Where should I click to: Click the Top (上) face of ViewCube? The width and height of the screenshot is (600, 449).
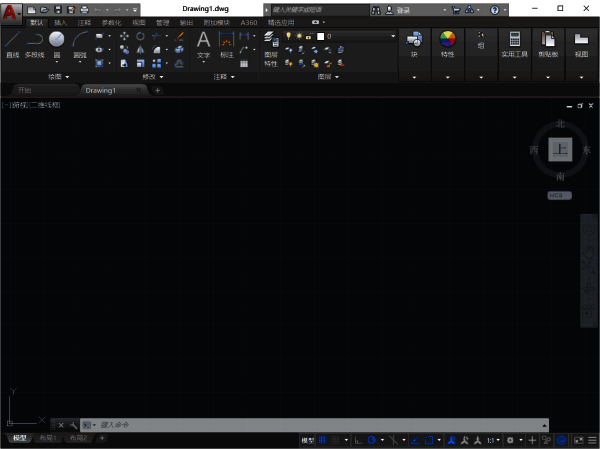560,149
